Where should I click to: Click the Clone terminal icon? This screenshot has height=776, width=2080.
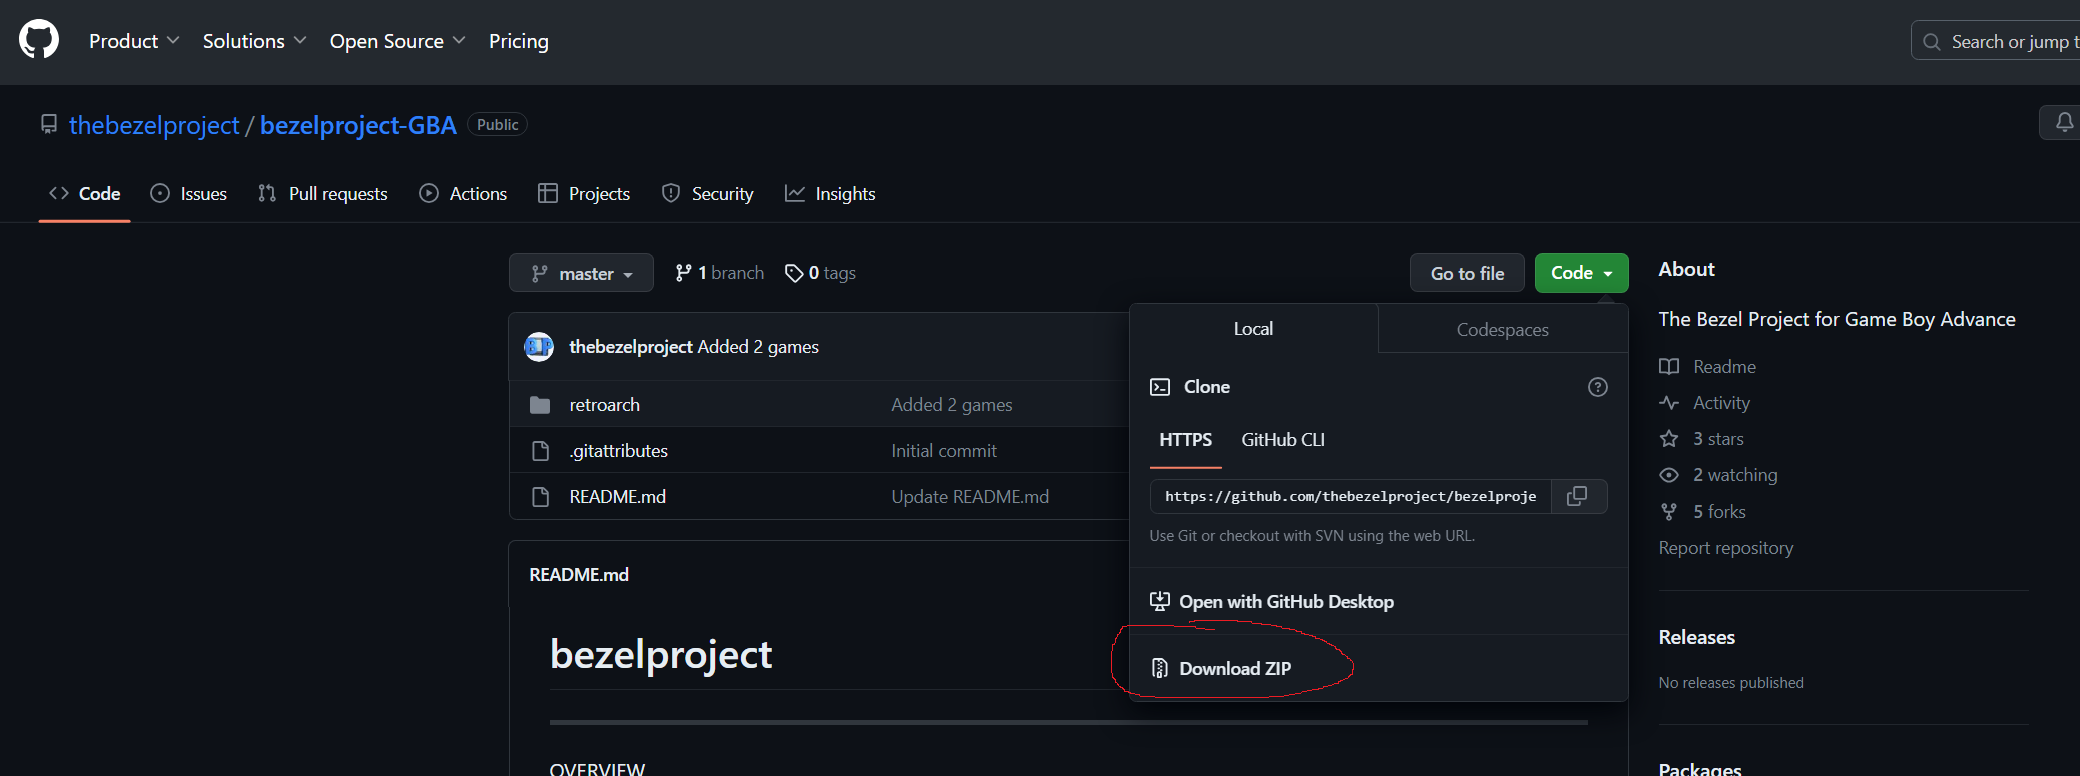pos(1160,387)
